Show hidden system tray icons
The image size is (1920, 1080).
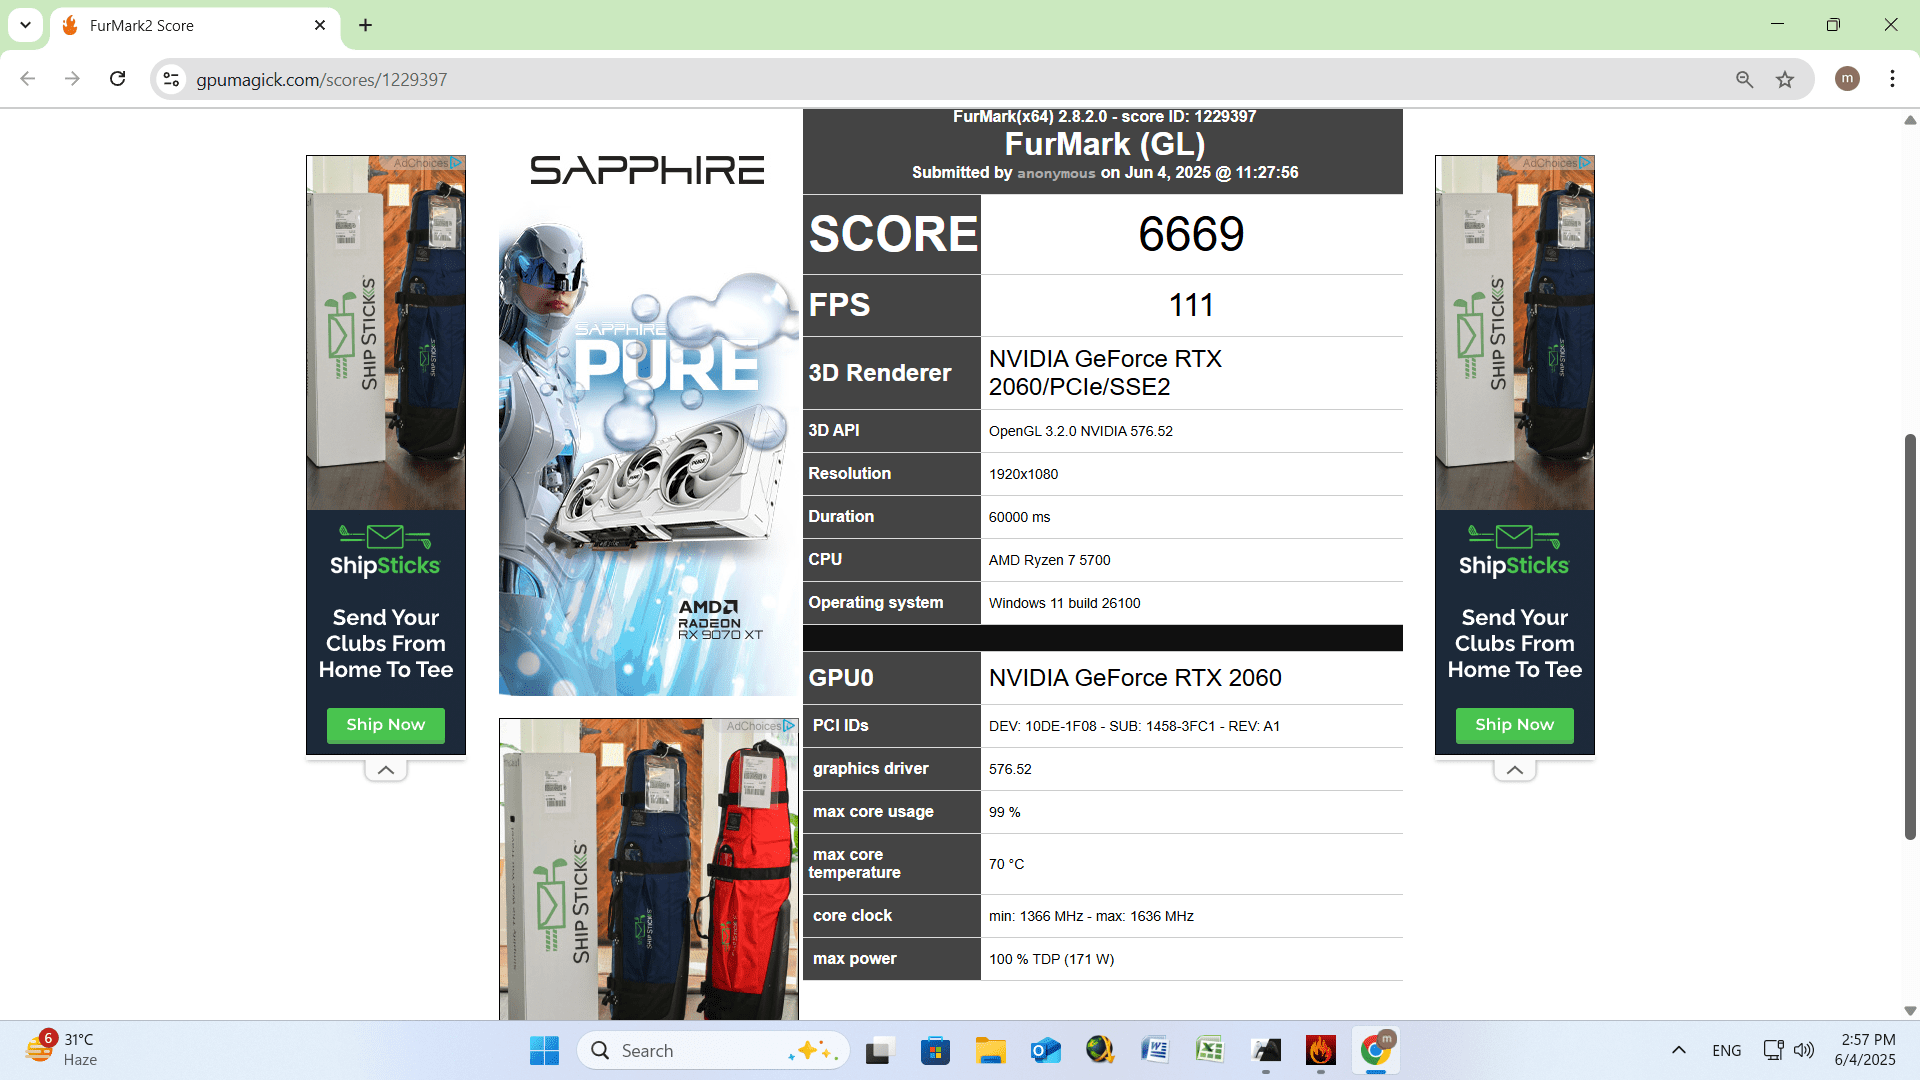(x=1679, y=1050)
